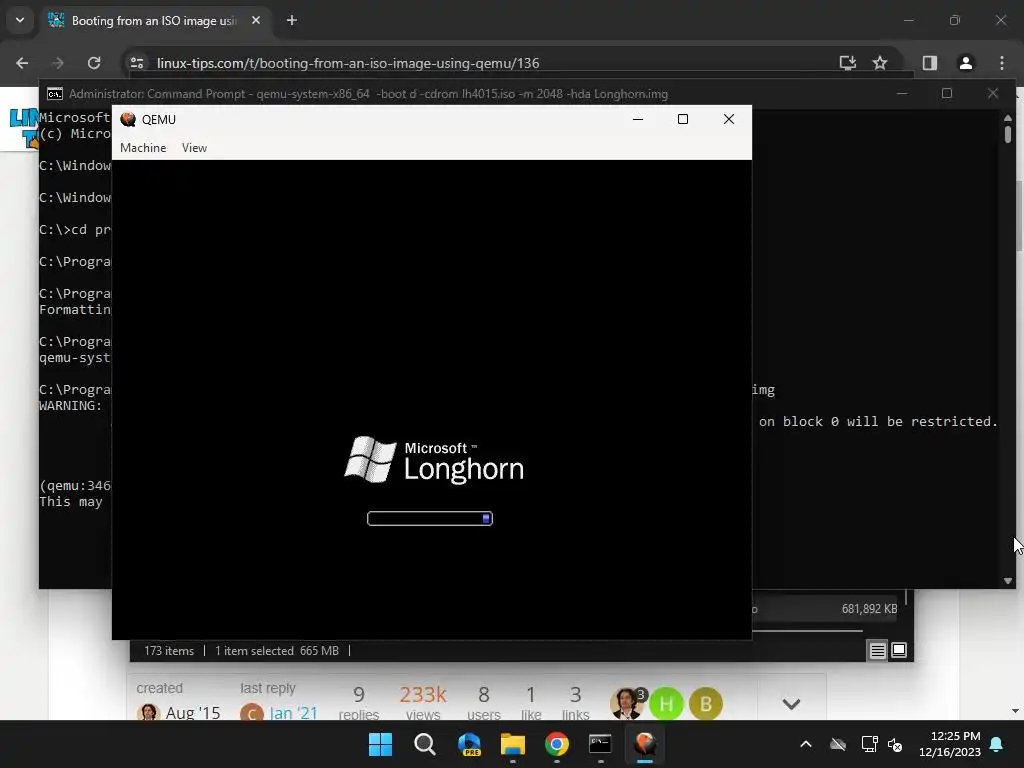Image resolution: width=1024 pixels, height=768 pixels.
Task: Switch File Explorer to large icons view
Action: (x=899, y=650)
